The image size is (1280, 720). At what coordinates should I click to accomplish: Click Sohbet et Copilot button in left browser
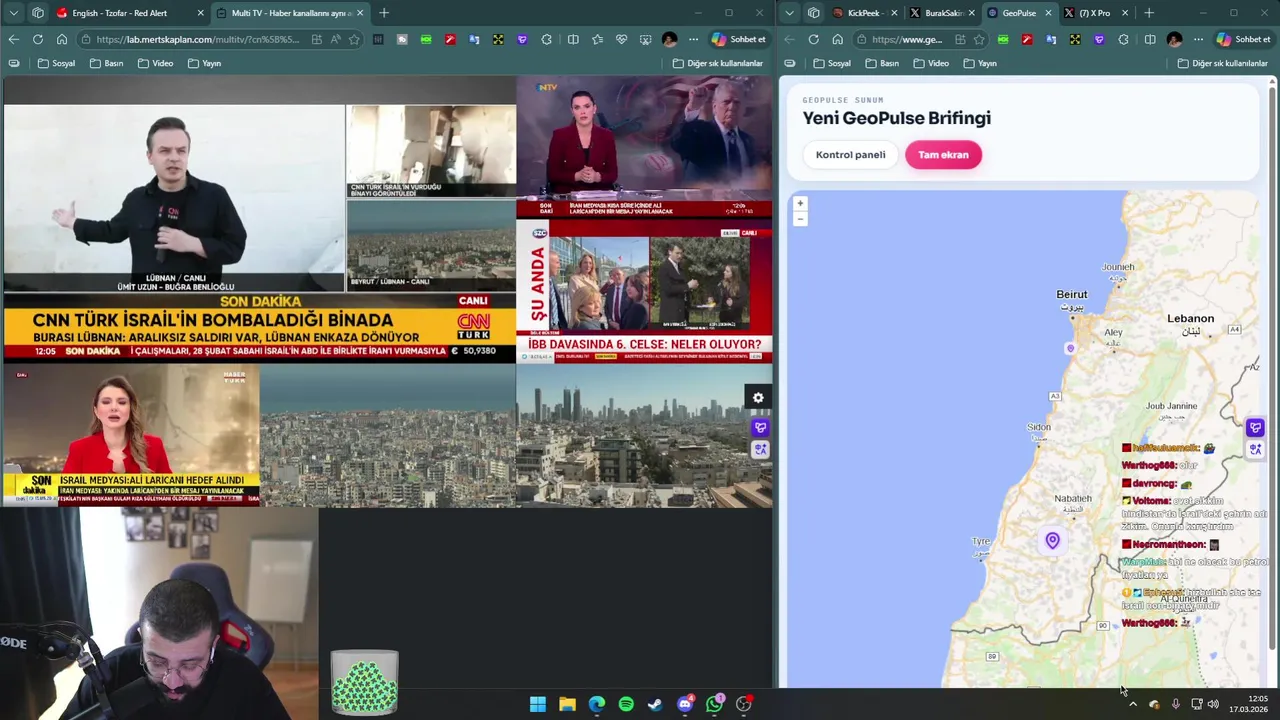click(x=738, y=39)
